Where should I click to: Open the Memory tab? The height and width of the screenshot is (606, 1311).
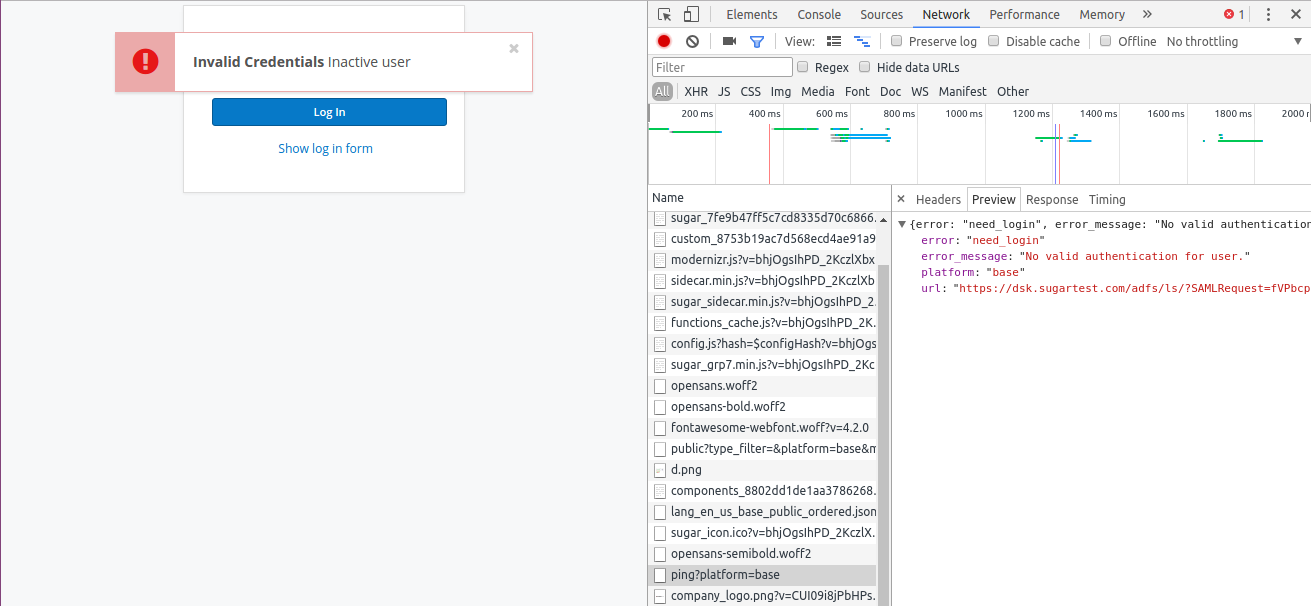click(1102, 14)
